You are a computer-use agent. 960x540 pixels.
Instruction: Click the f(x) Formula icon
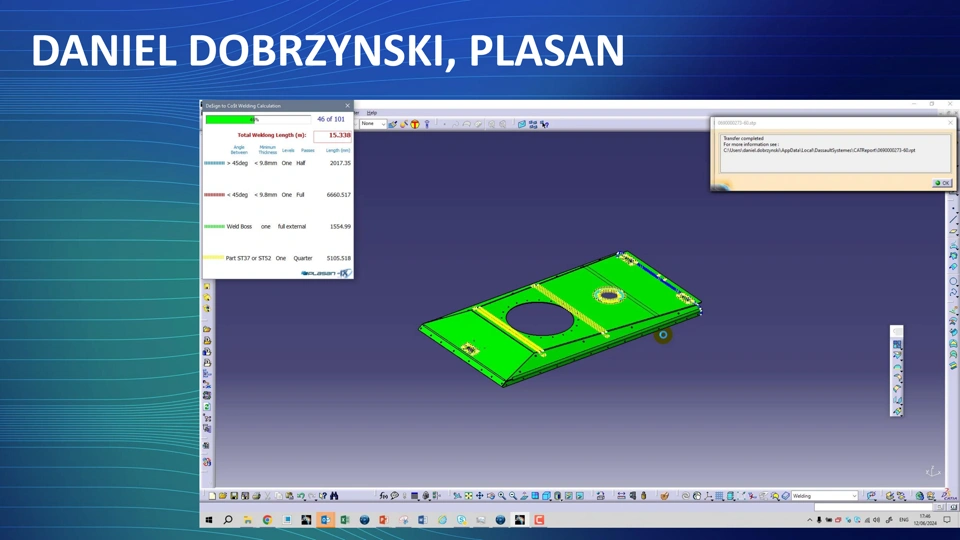[x=383, y=496]
